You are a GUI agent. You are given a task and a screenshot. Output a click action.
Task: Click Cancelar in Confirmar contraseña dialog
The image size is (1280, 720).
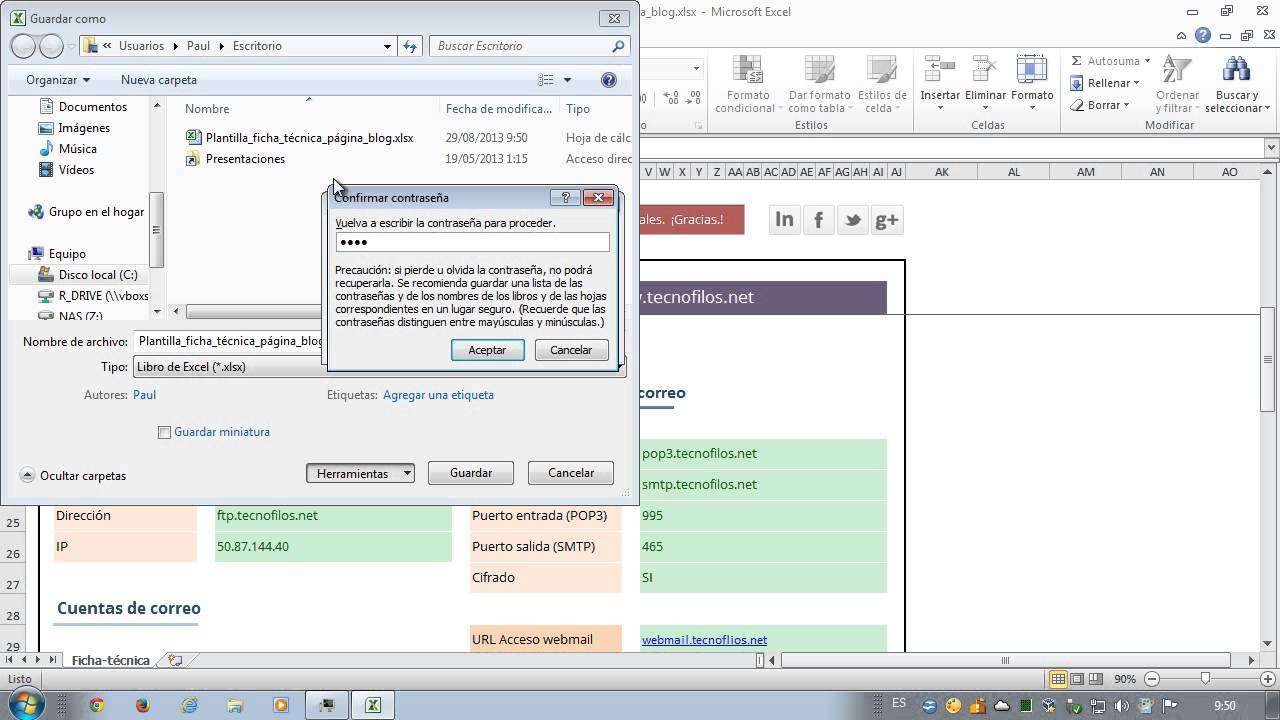click(571, 350)
